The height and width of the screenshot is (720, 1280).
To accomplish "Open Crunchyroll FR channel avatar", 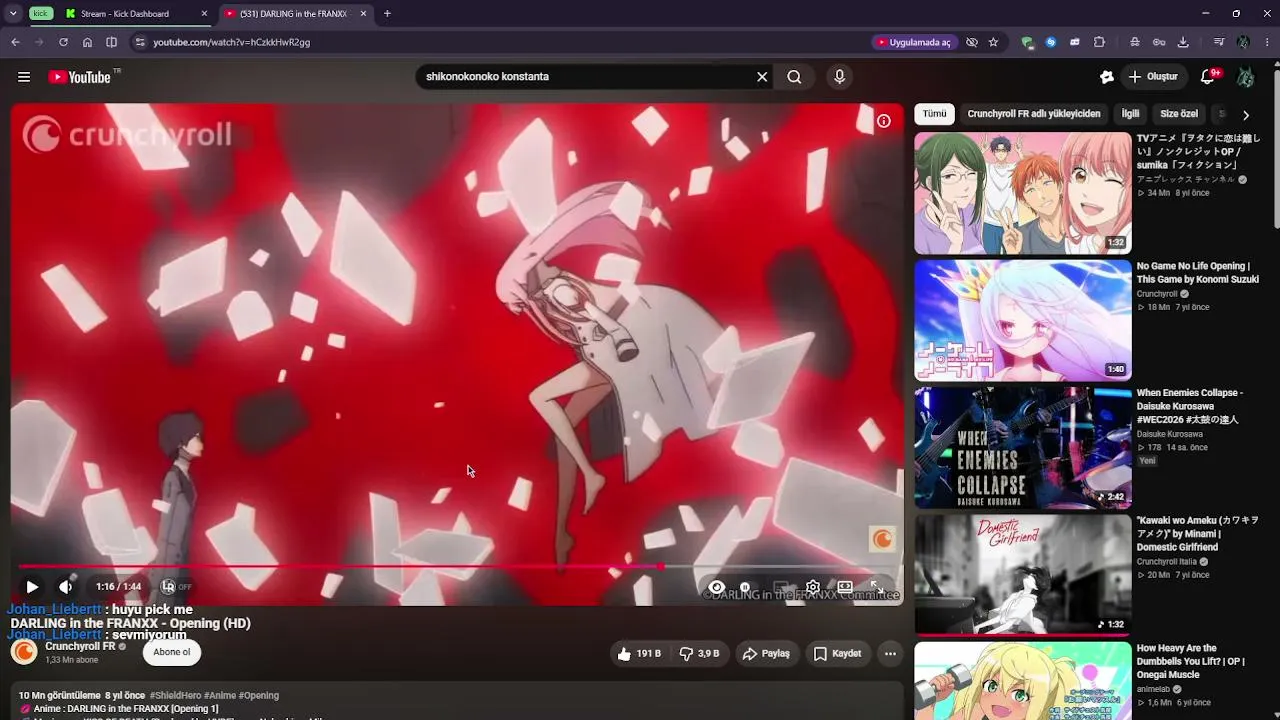I will [x=24, y=652].
